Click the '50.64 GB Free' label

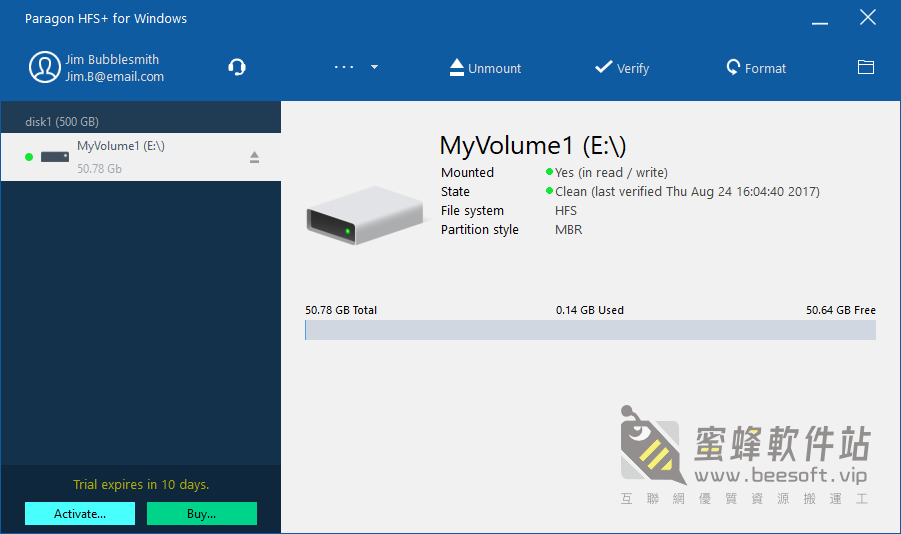point(841,310)
